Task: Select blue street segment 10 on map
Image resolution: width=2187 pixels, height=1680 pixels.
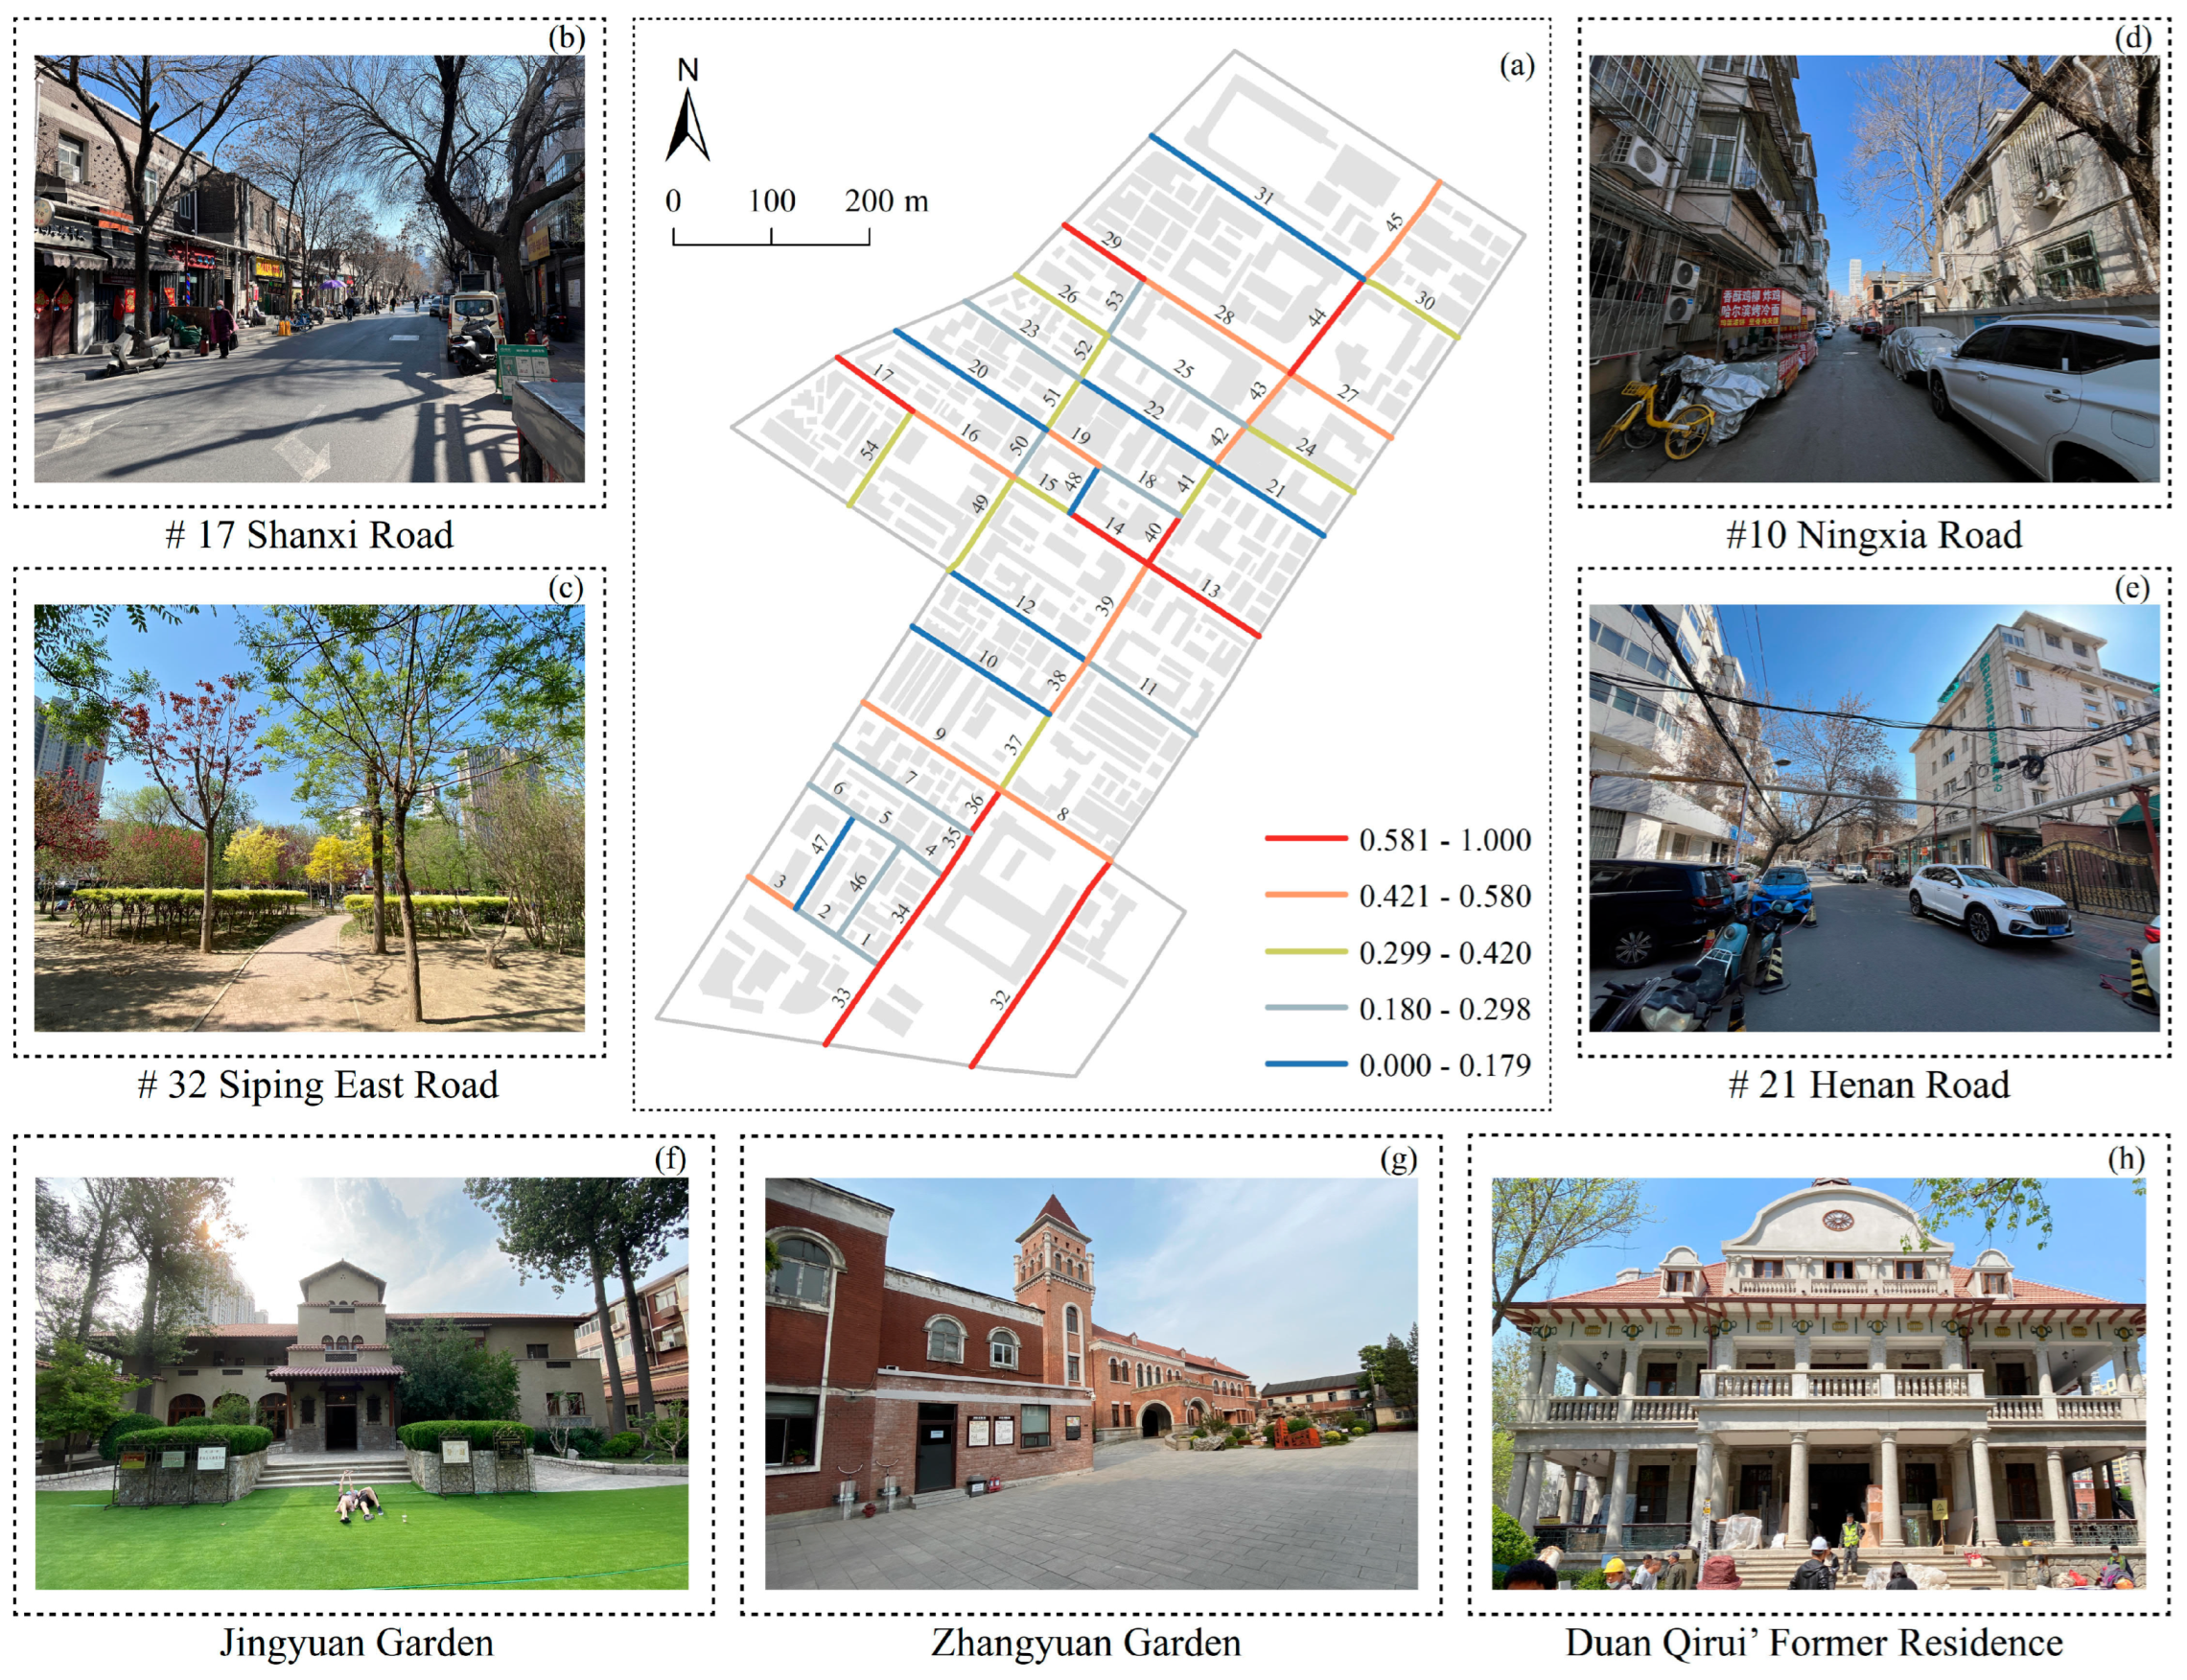Action: pos(980,670)
